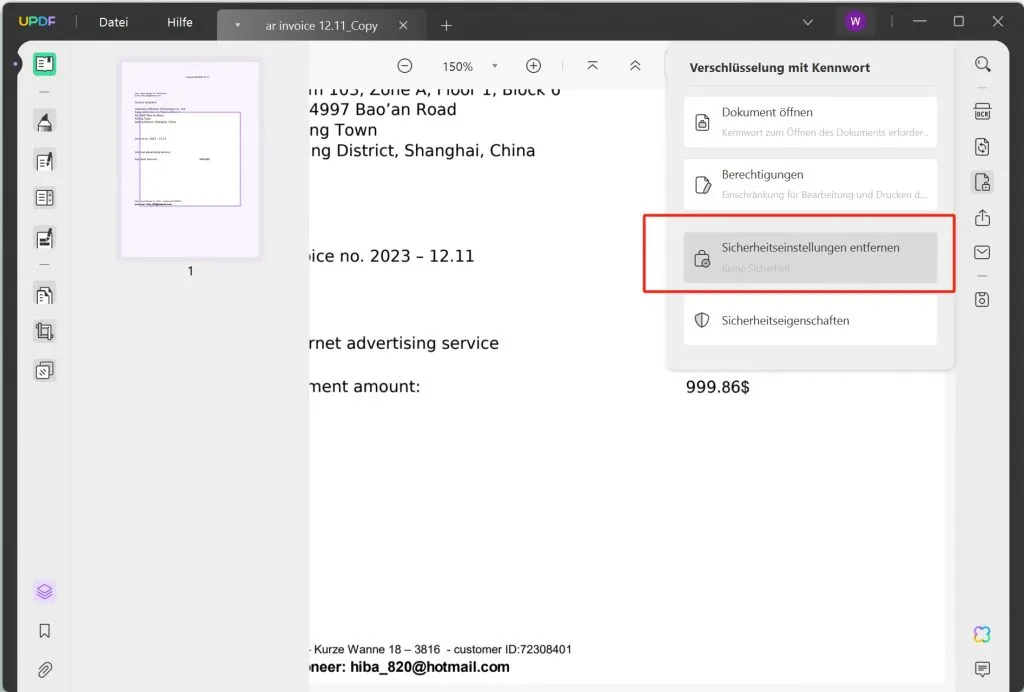Open Sicherheitseigenschaften
The image size is (1024, 692).
point(810,321)
